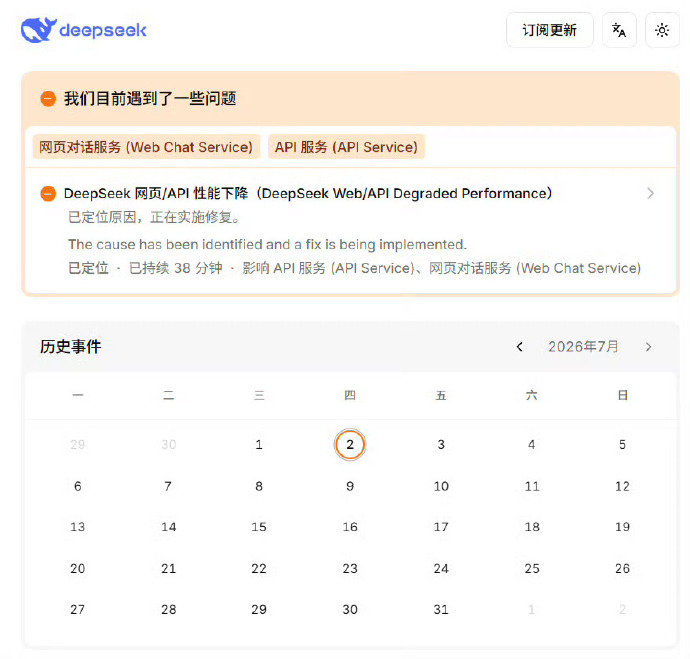Open the Degraded Performance incident title
This screenshot has width=690, height=659.
pos(308,194)
